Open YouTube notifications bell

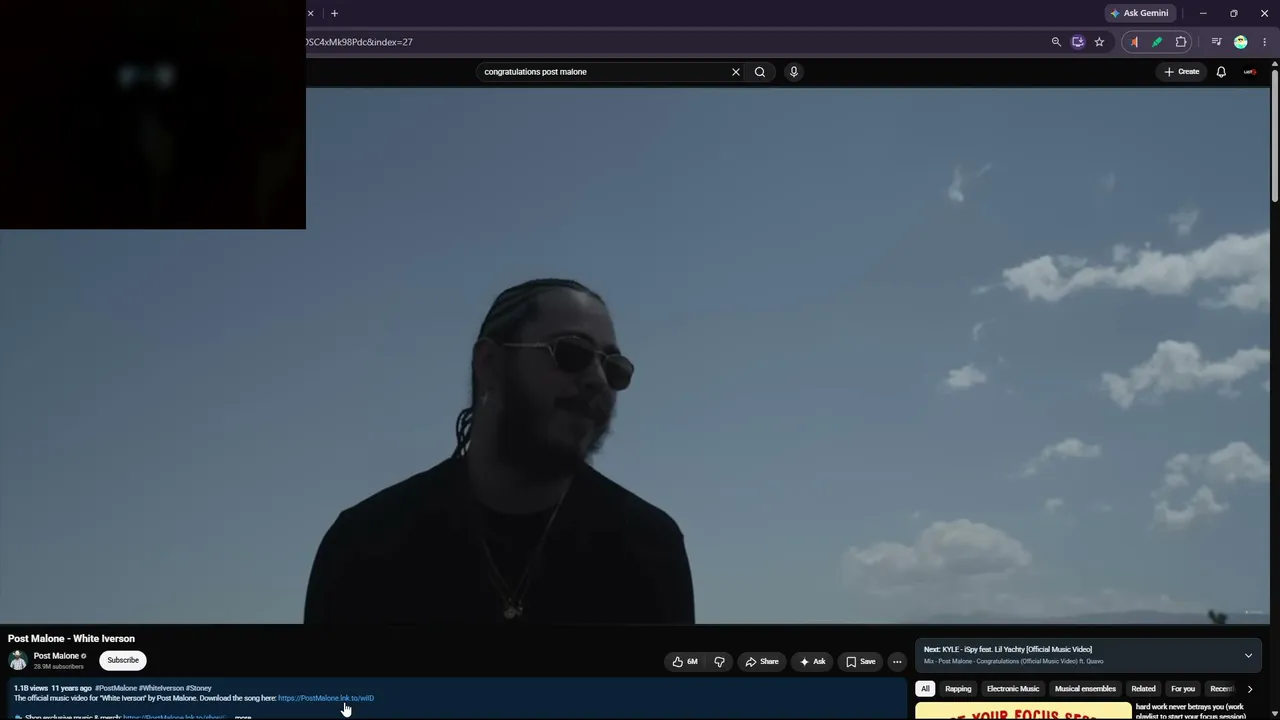pyautogui.click(x=1221, y=72)
